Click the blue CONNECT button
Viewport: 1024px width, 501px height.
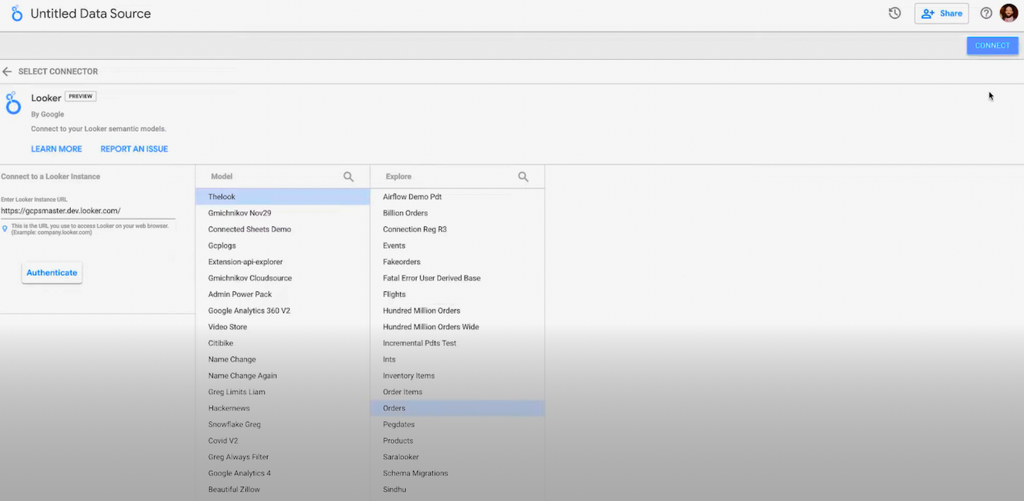[992, 46]
